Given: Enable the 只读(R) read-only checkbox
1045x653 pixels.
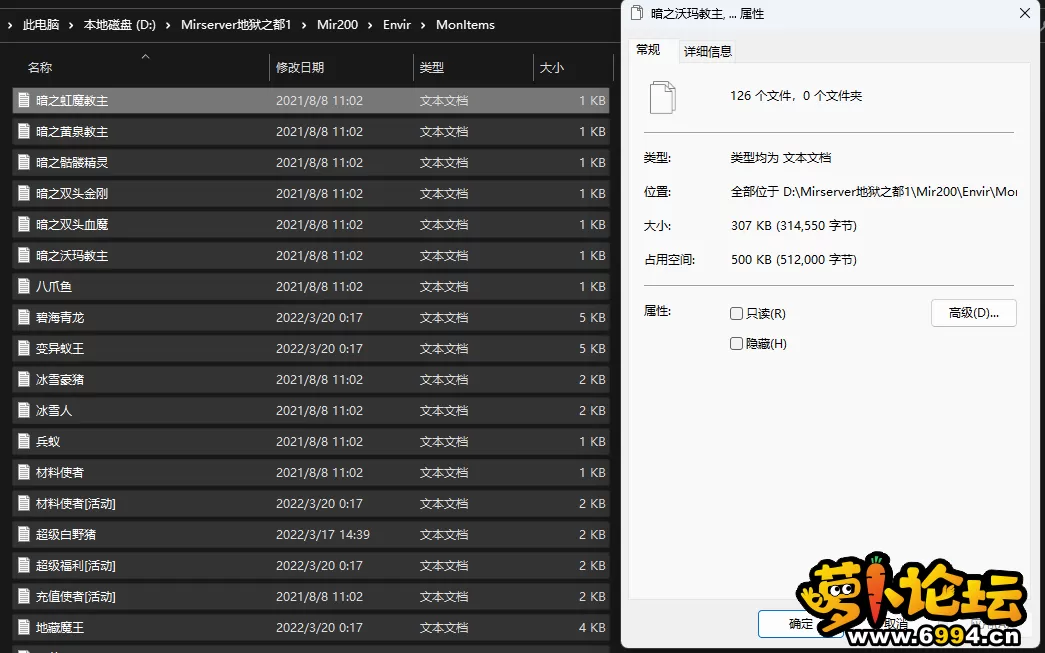Looking at the screenshot, I should 737,314.
